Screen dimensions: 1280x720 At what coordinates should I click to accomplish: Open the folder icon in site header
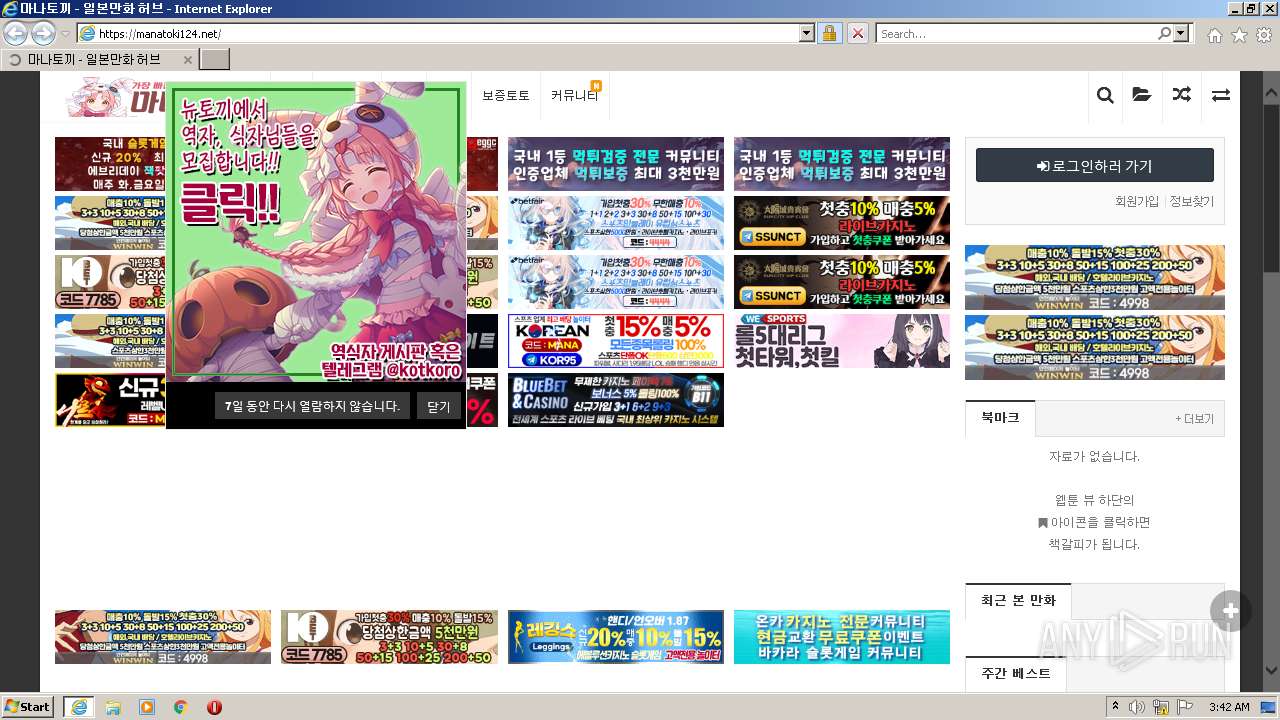(x=1142, y=95)
